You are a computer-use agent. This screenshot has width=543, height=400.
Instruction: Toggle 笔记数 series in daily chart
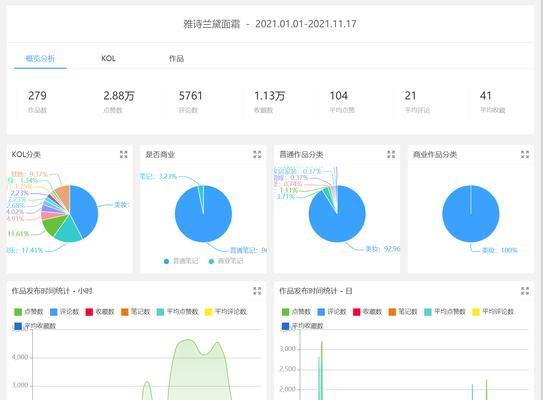tap(403, 312)
